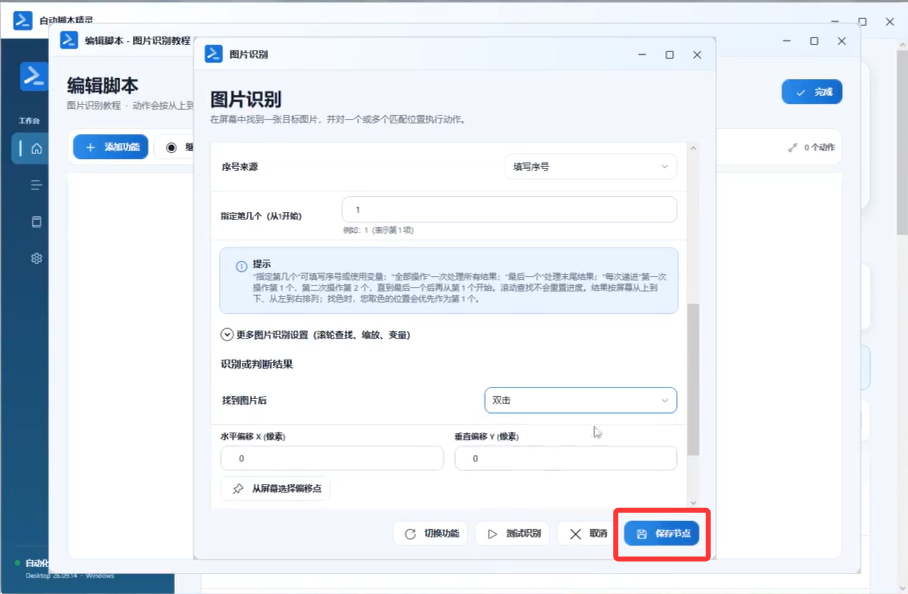Expand 更多图片识别设置 section
This screenshot has height=594, width=908.
click(316, 335)
